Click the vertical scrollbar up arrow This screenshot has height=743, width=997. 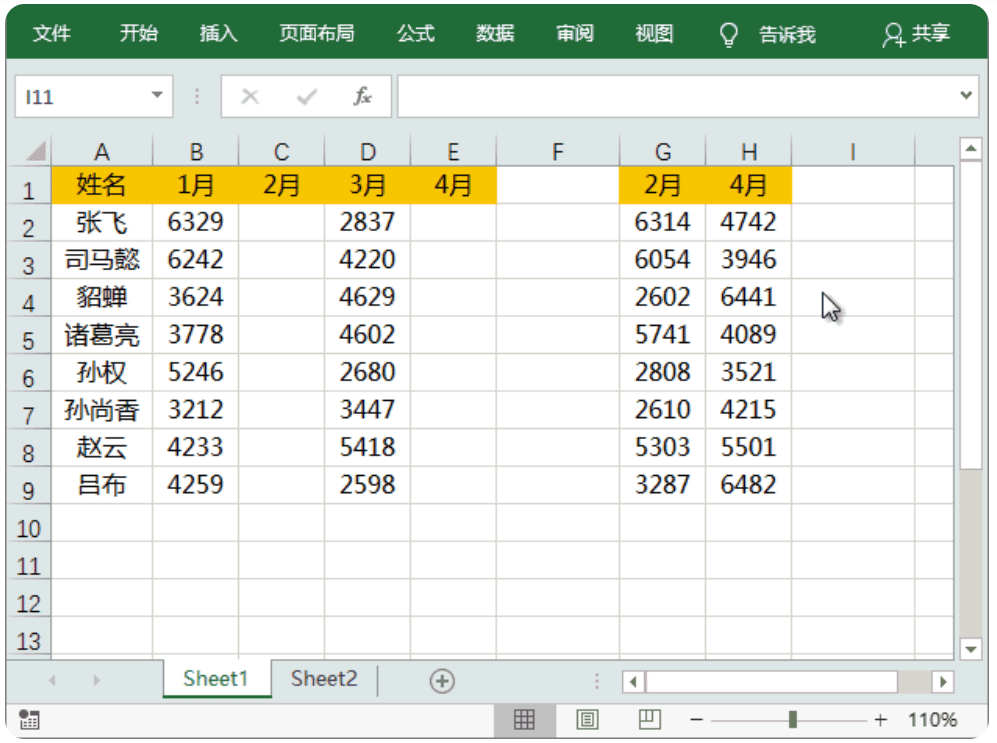[x=970, y=149]
